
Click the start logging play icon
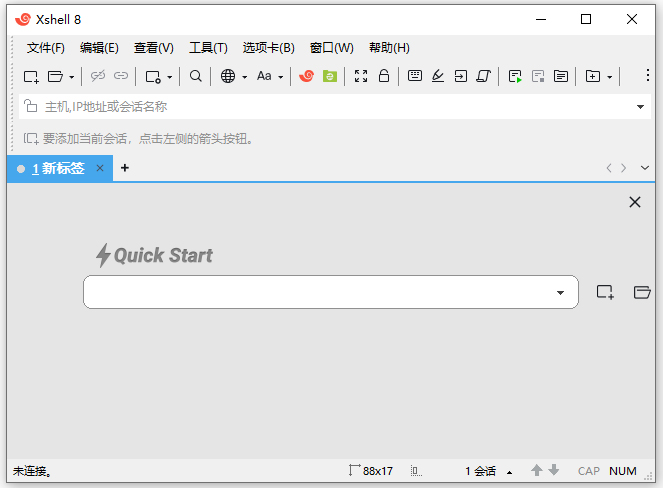coord(515,77)
